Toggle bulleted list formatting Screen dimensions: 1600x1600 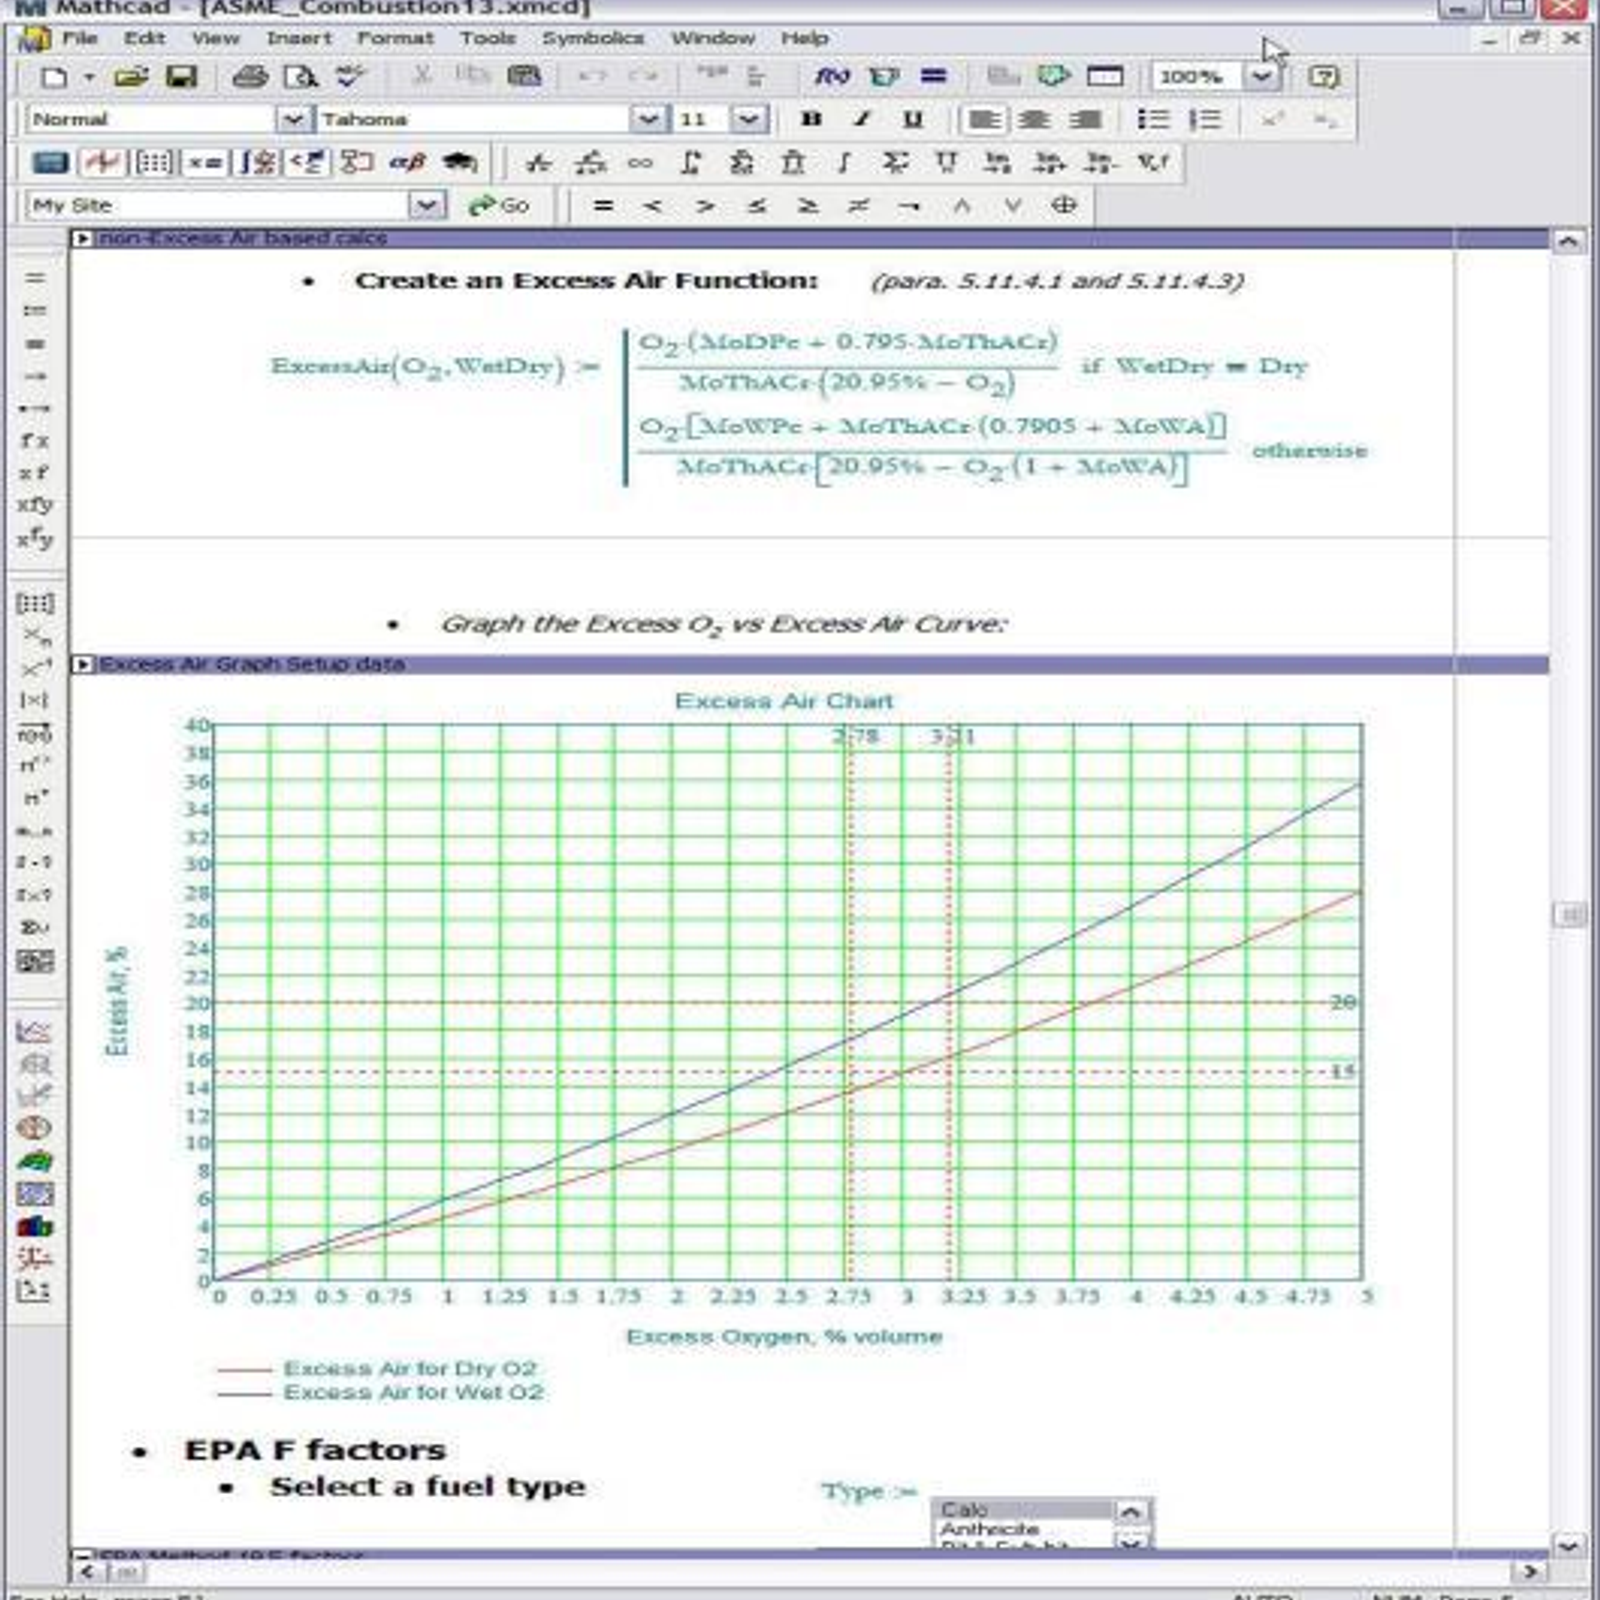pos(1153,119)
